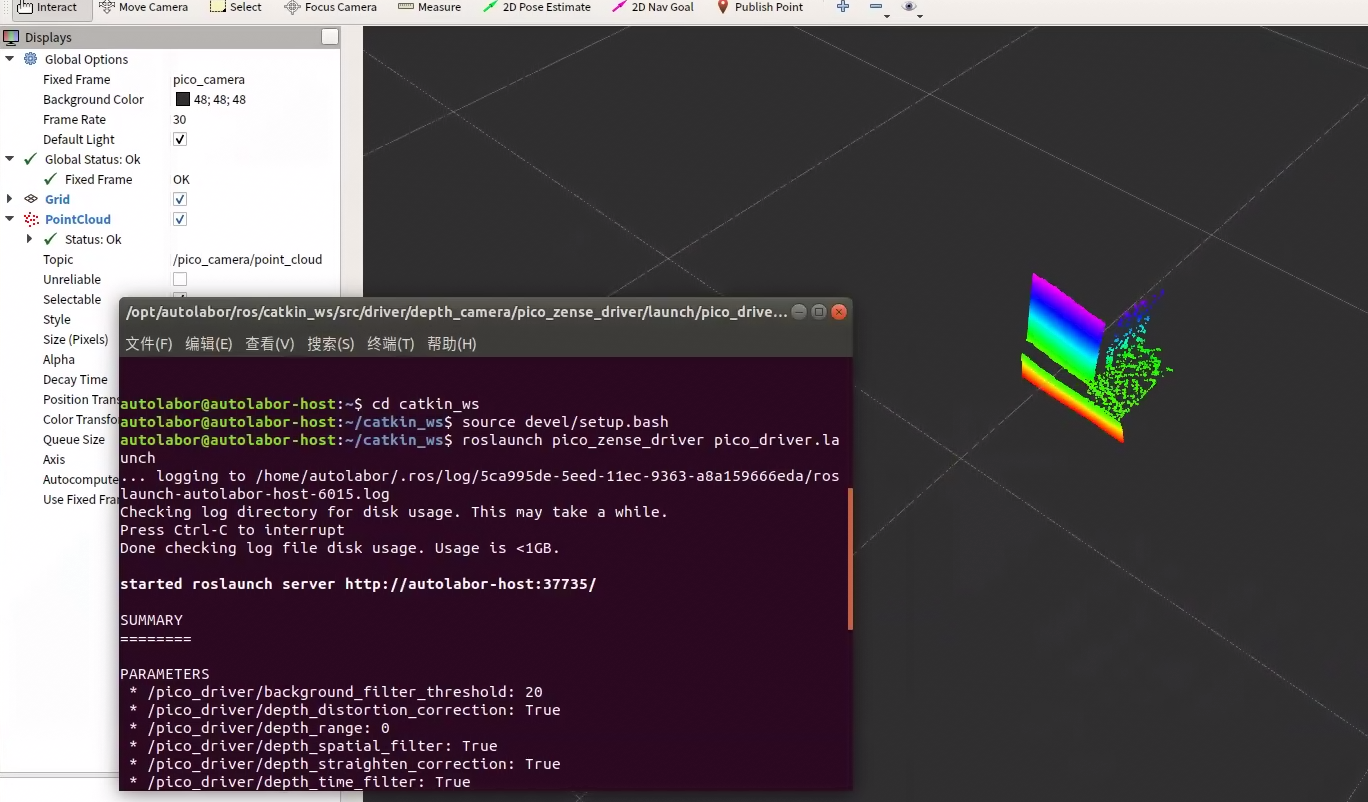Activate the Publish Point tool
The image size is (1368, 802).
[x=759, y=7]
